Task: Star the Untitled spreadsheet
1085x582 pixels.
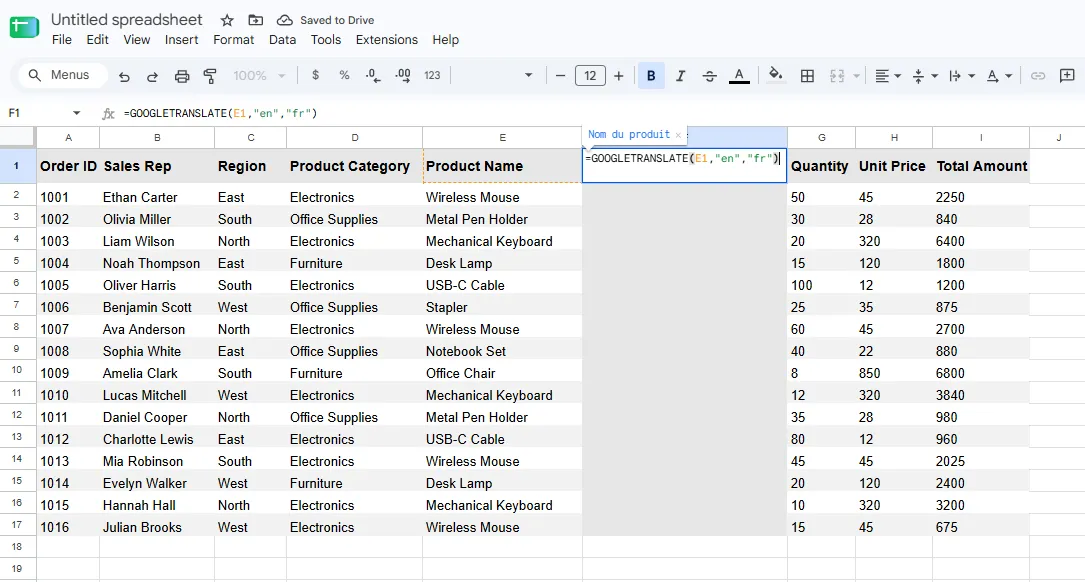Action: [x=227, y=20]
